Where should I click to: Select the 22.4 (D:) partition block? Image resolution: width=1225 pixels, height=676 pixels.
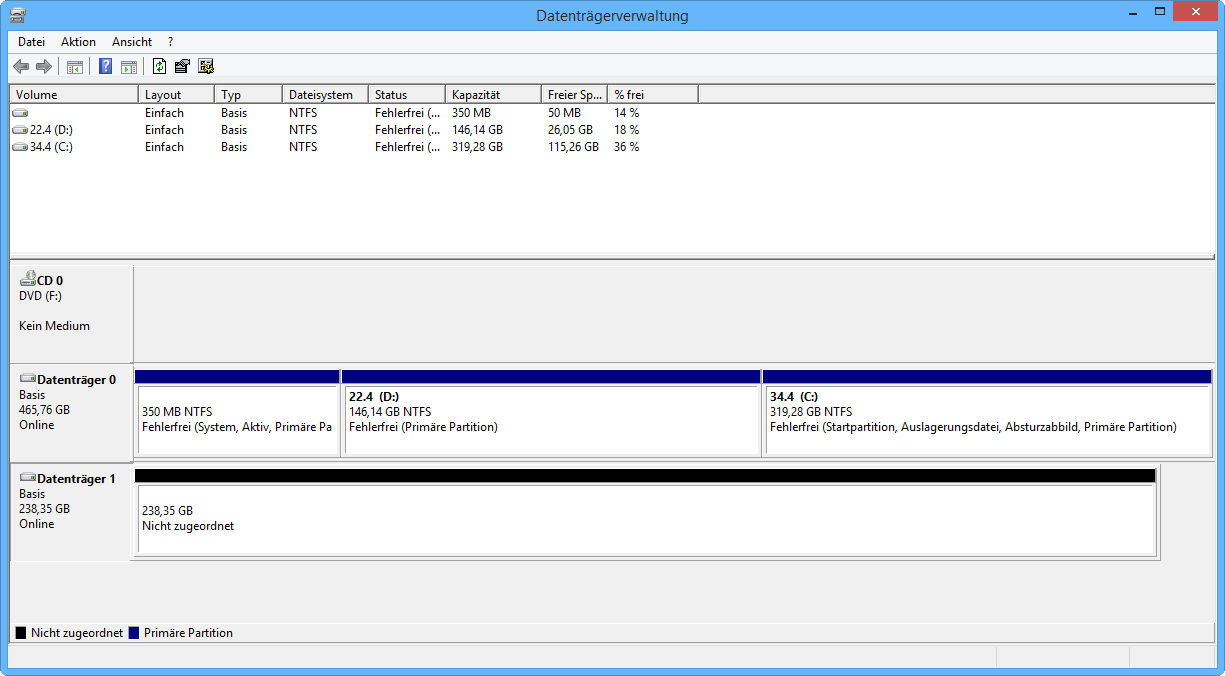tap(550, 420)
